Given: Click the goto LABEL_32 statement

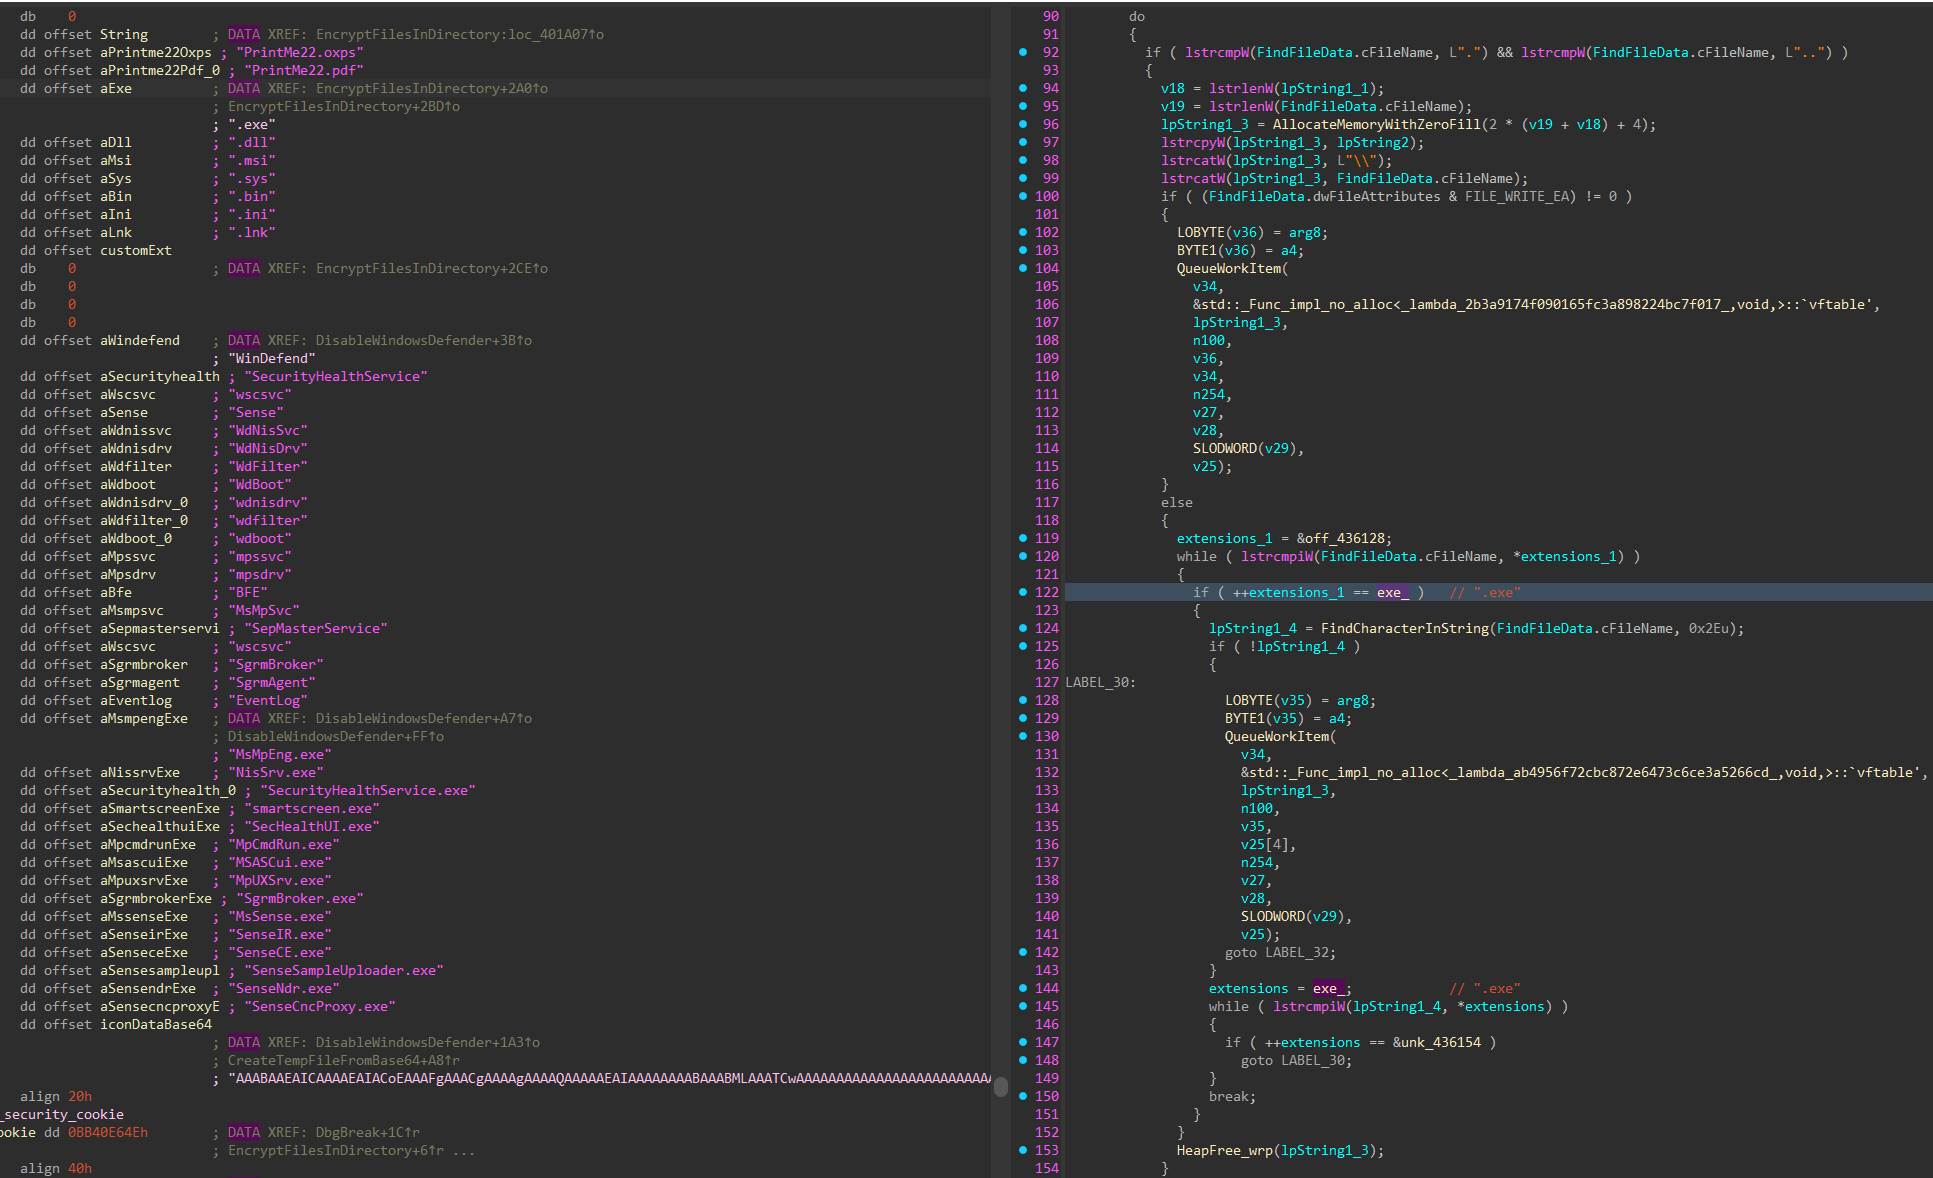Looking at the screenshot, I should [1280, 952].
